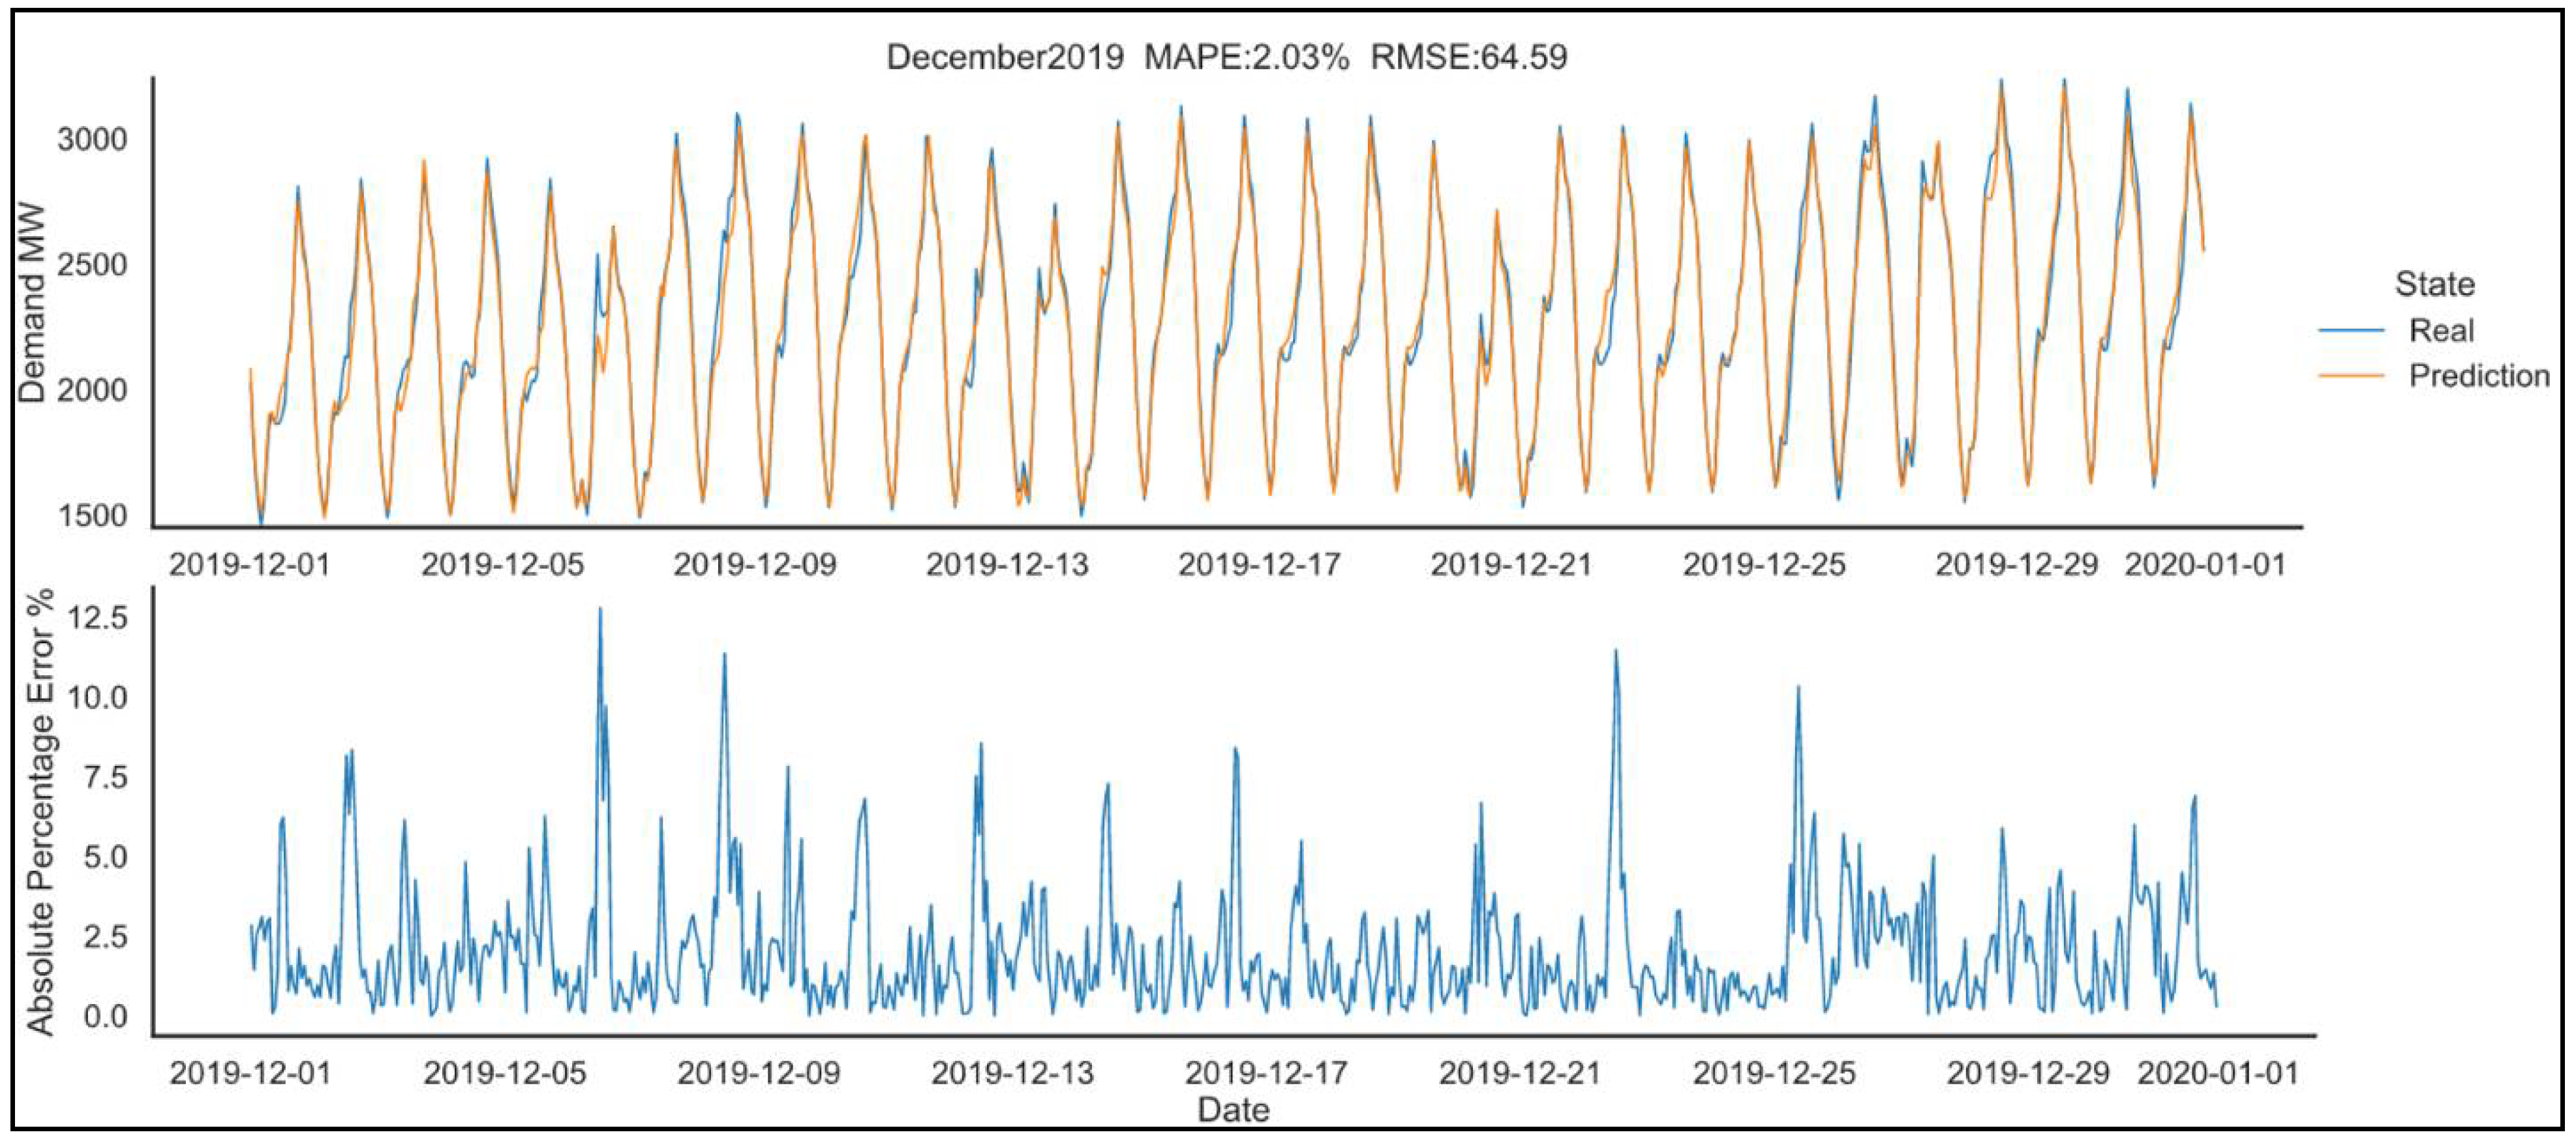This screenshot has width=2576, height=1143.
Task: Click the 2019-12-01 tick on top chart
Action: point(249,565)
